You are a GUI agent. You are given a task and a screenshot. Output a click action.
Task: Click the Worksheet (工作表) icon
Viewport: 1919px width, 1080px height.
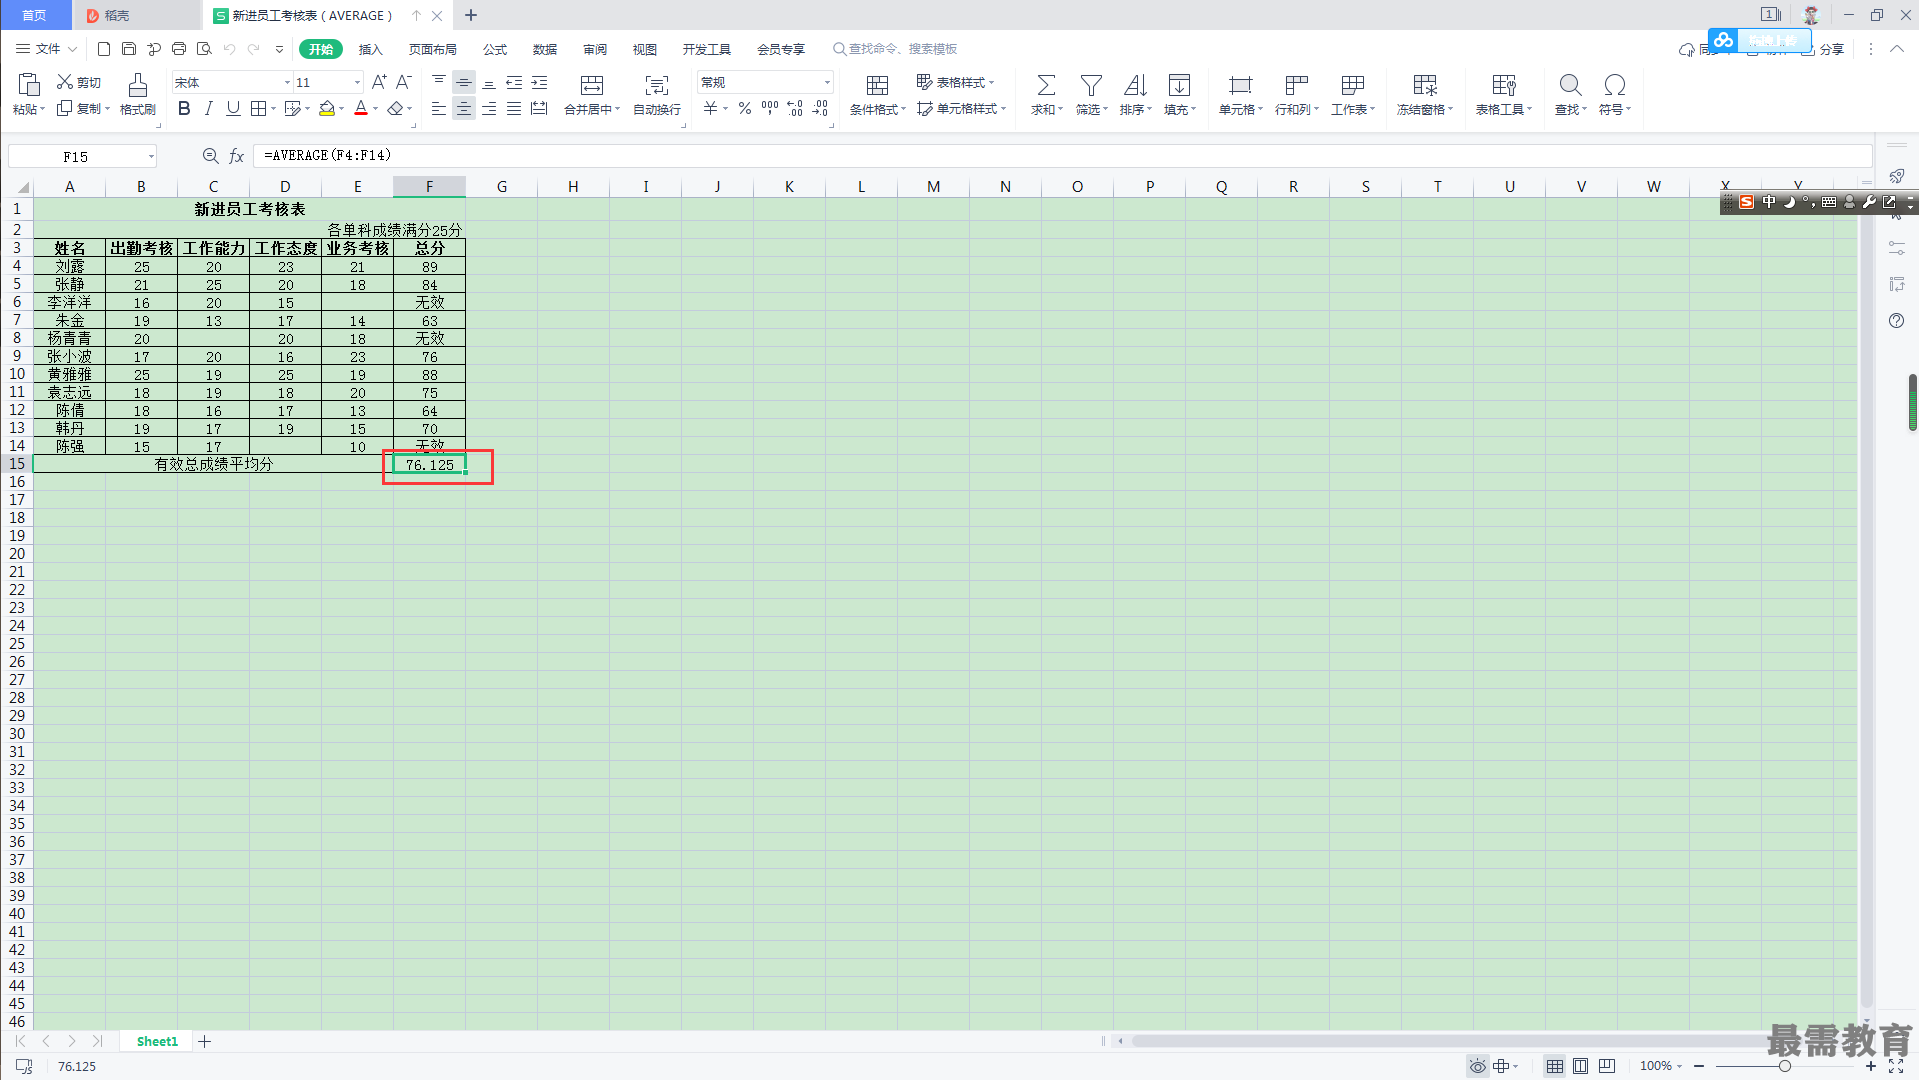click(1353, 85)
